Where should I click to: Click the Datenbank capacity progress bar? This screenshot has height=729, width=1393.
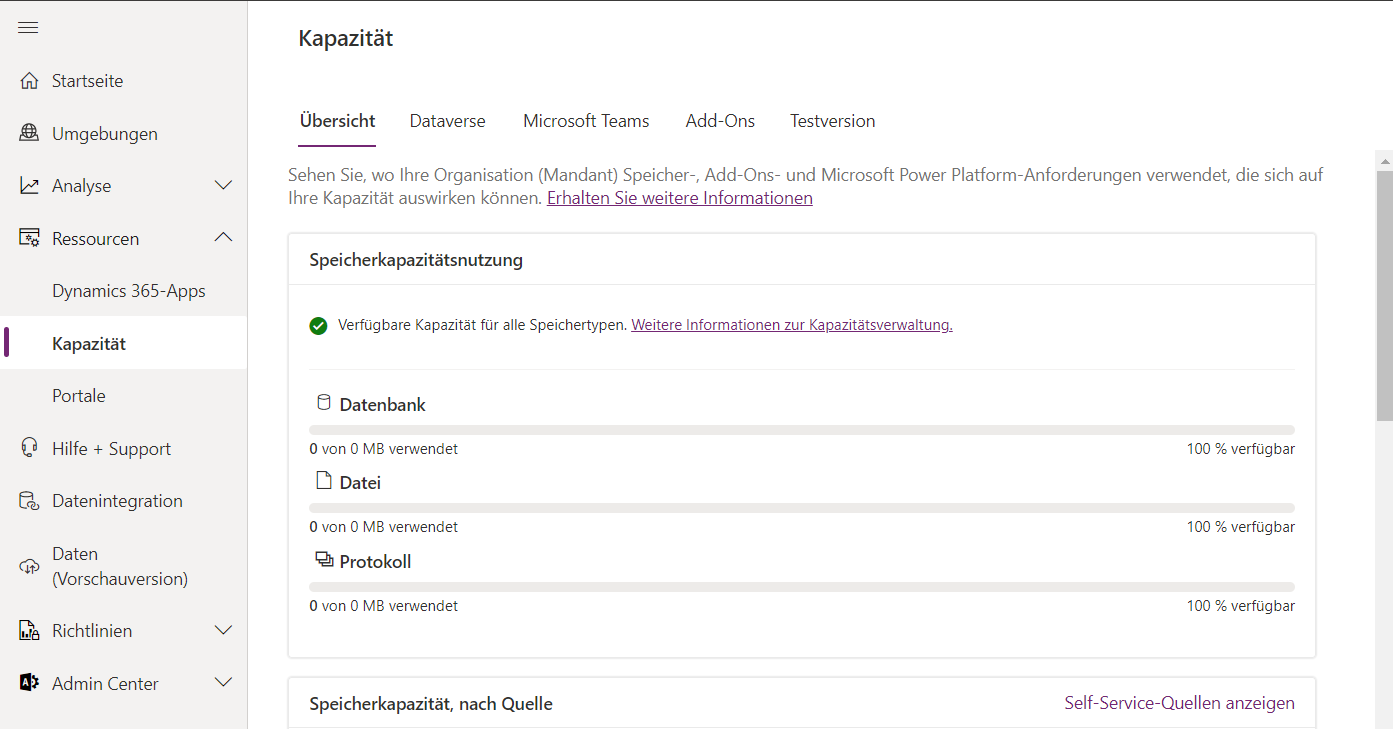pos(800,427)
